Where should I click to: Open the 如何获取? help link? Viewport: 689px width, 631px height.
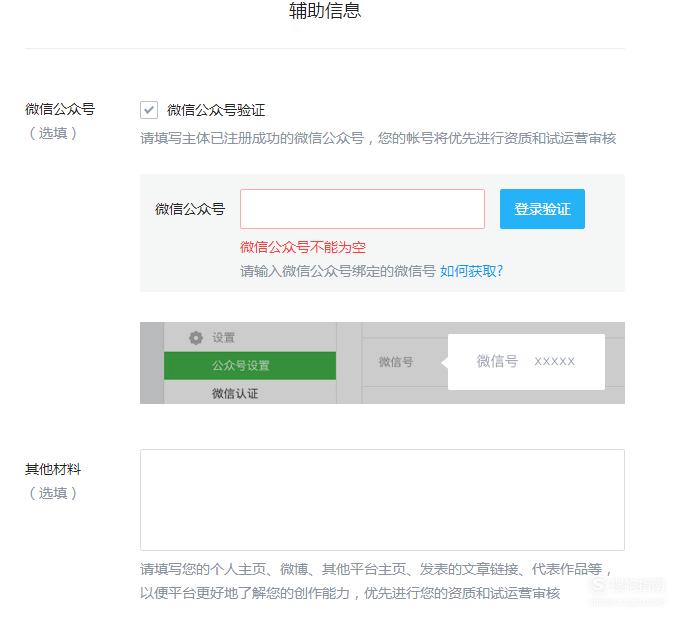click(x=471, y=271)
